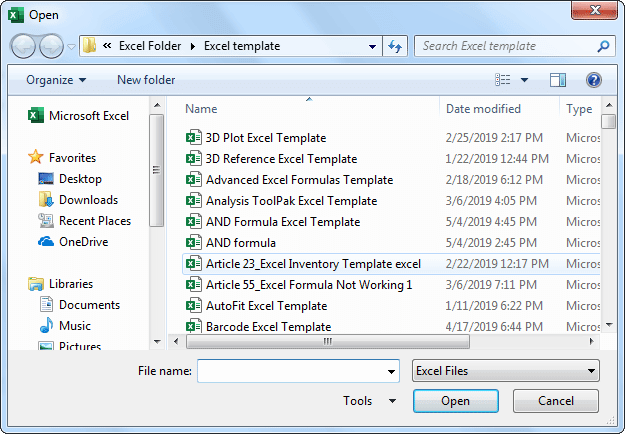Open the Tools menu dropdown
Image resolution: width=625 pixels, height=434 pixels.
[370, 401]
